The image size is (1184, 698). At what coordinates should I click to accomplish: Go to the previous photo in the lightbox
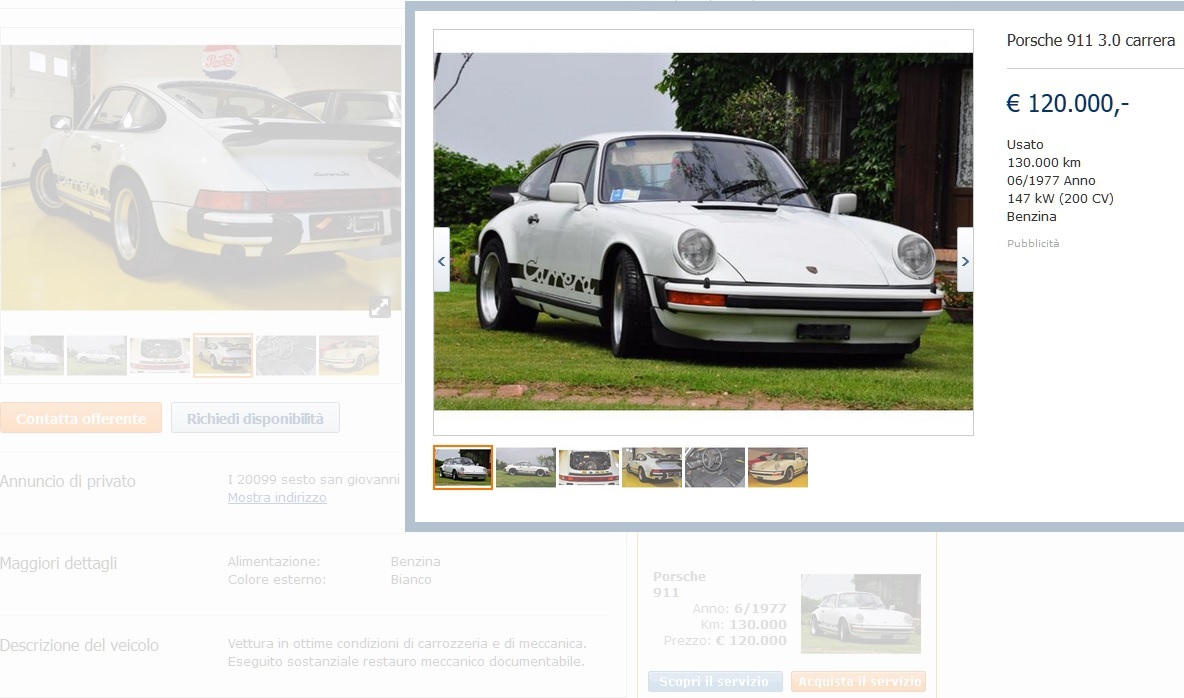[442, 261]
